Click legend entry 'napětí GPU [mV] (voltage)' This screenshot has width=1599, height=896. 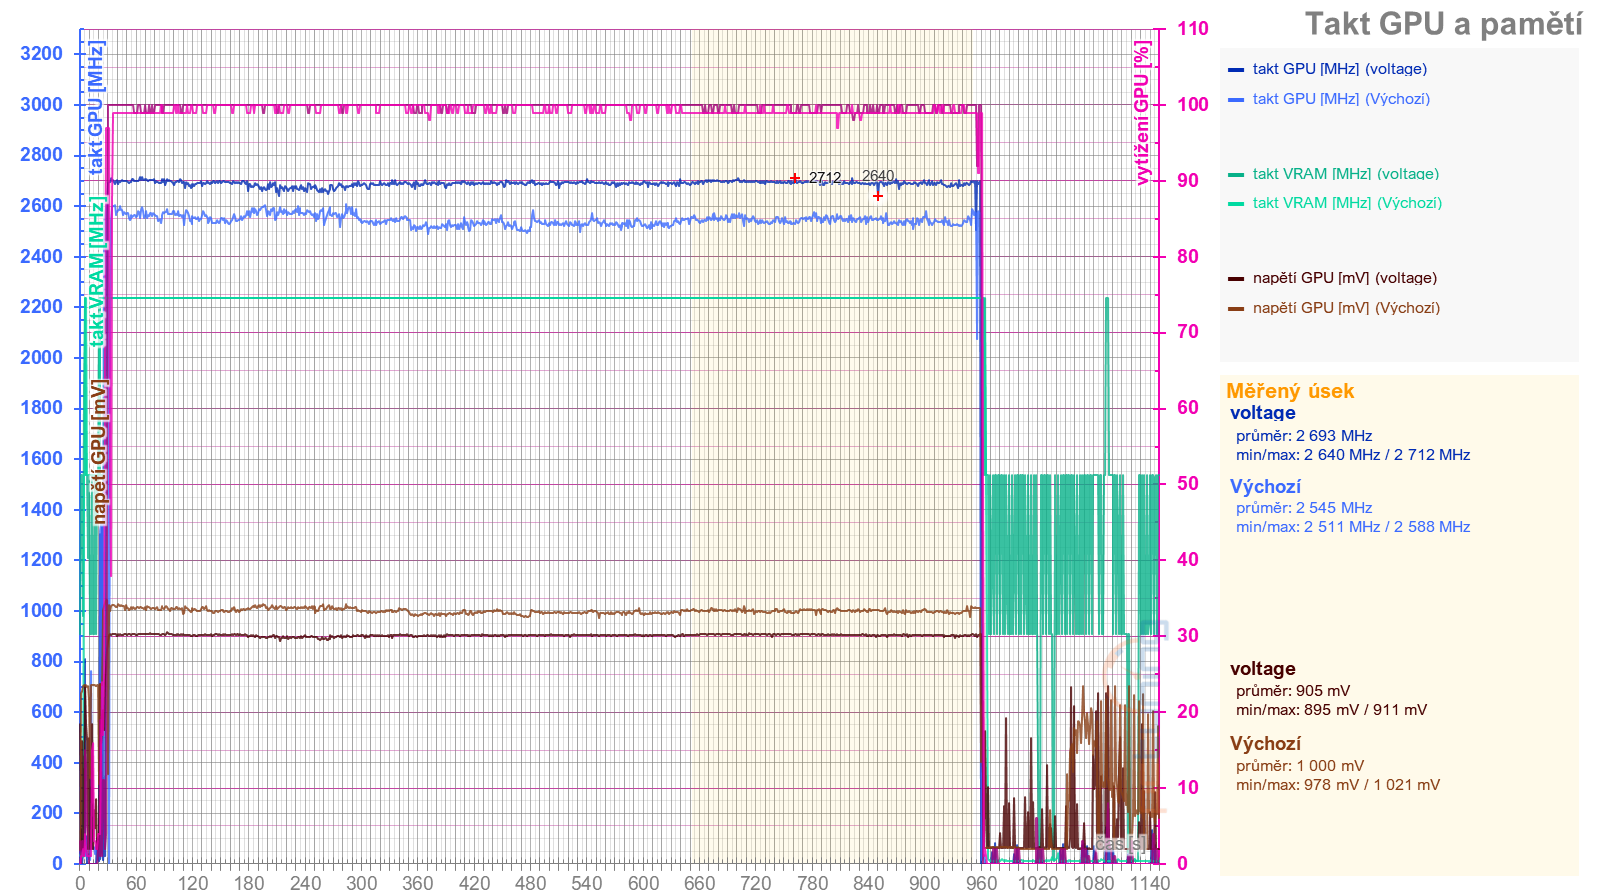[x=1345, y=278]
